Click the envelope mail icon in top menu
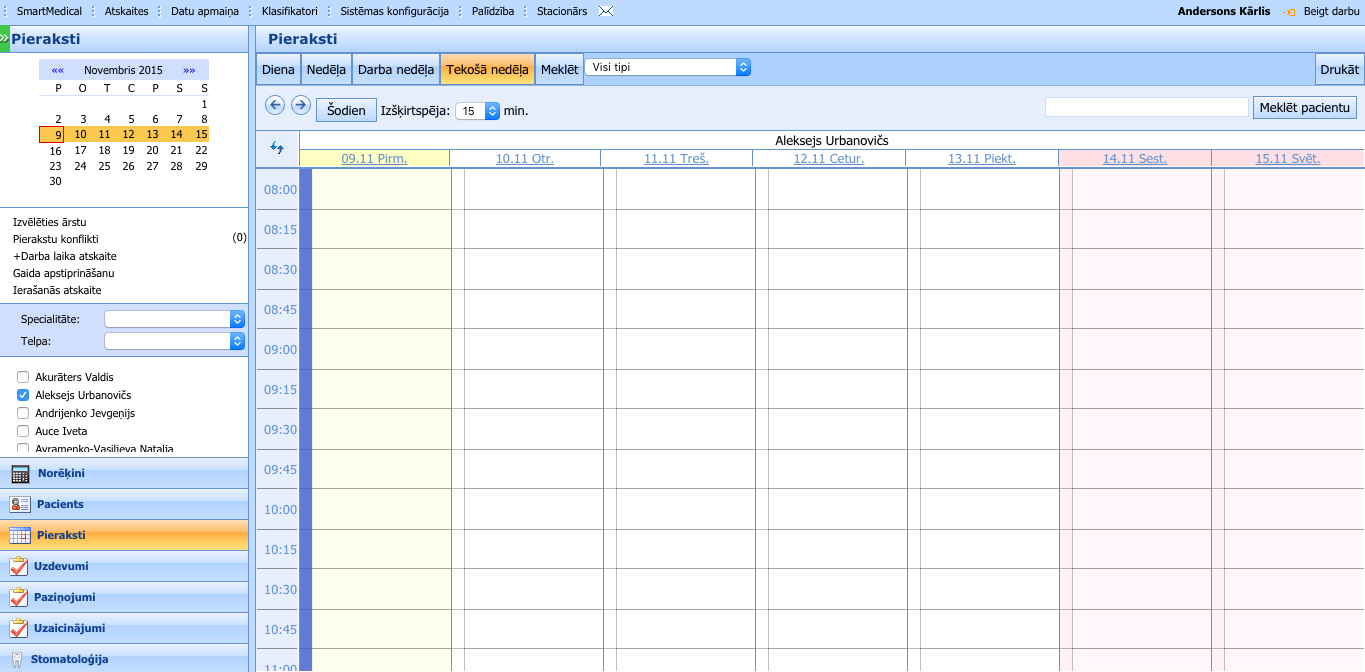 click(x=605, y=11)
